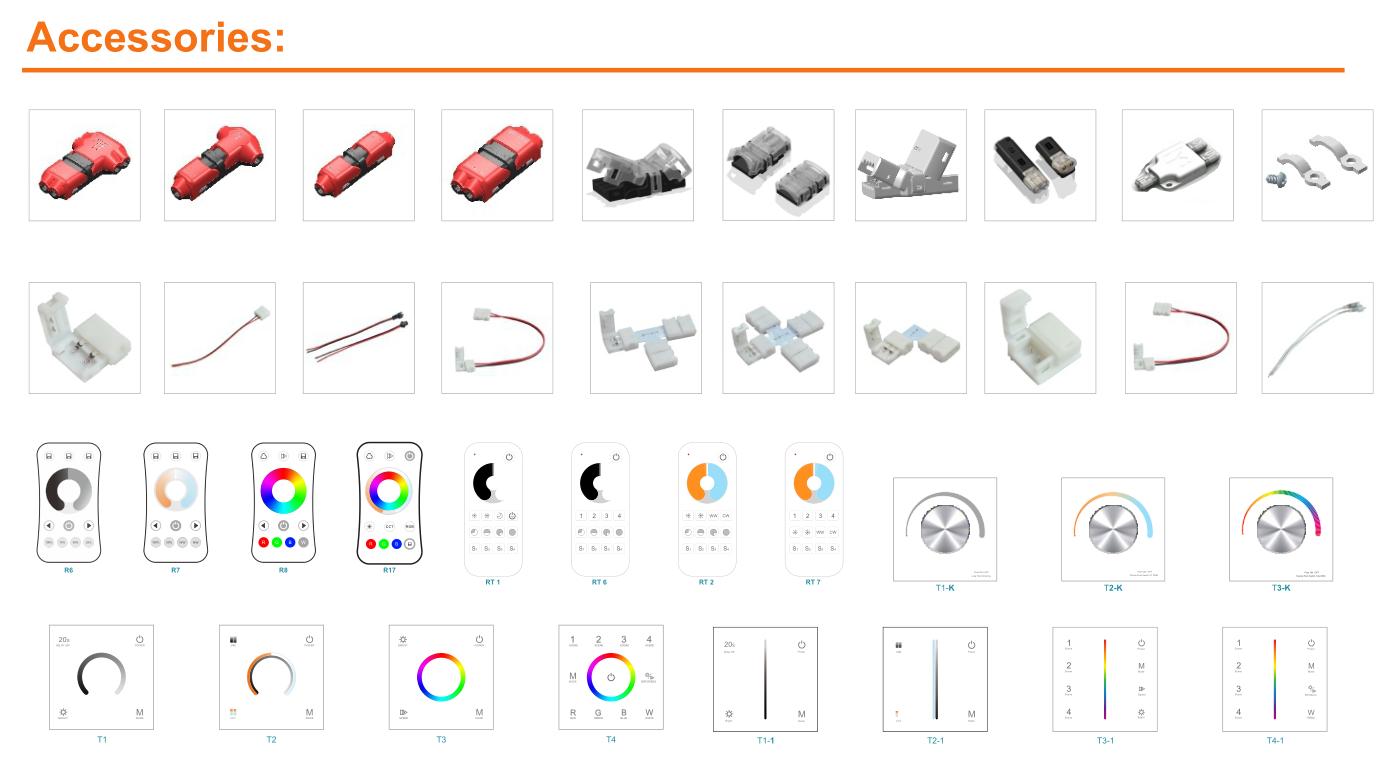Click the T3-K label text

tap(1281, 588)
